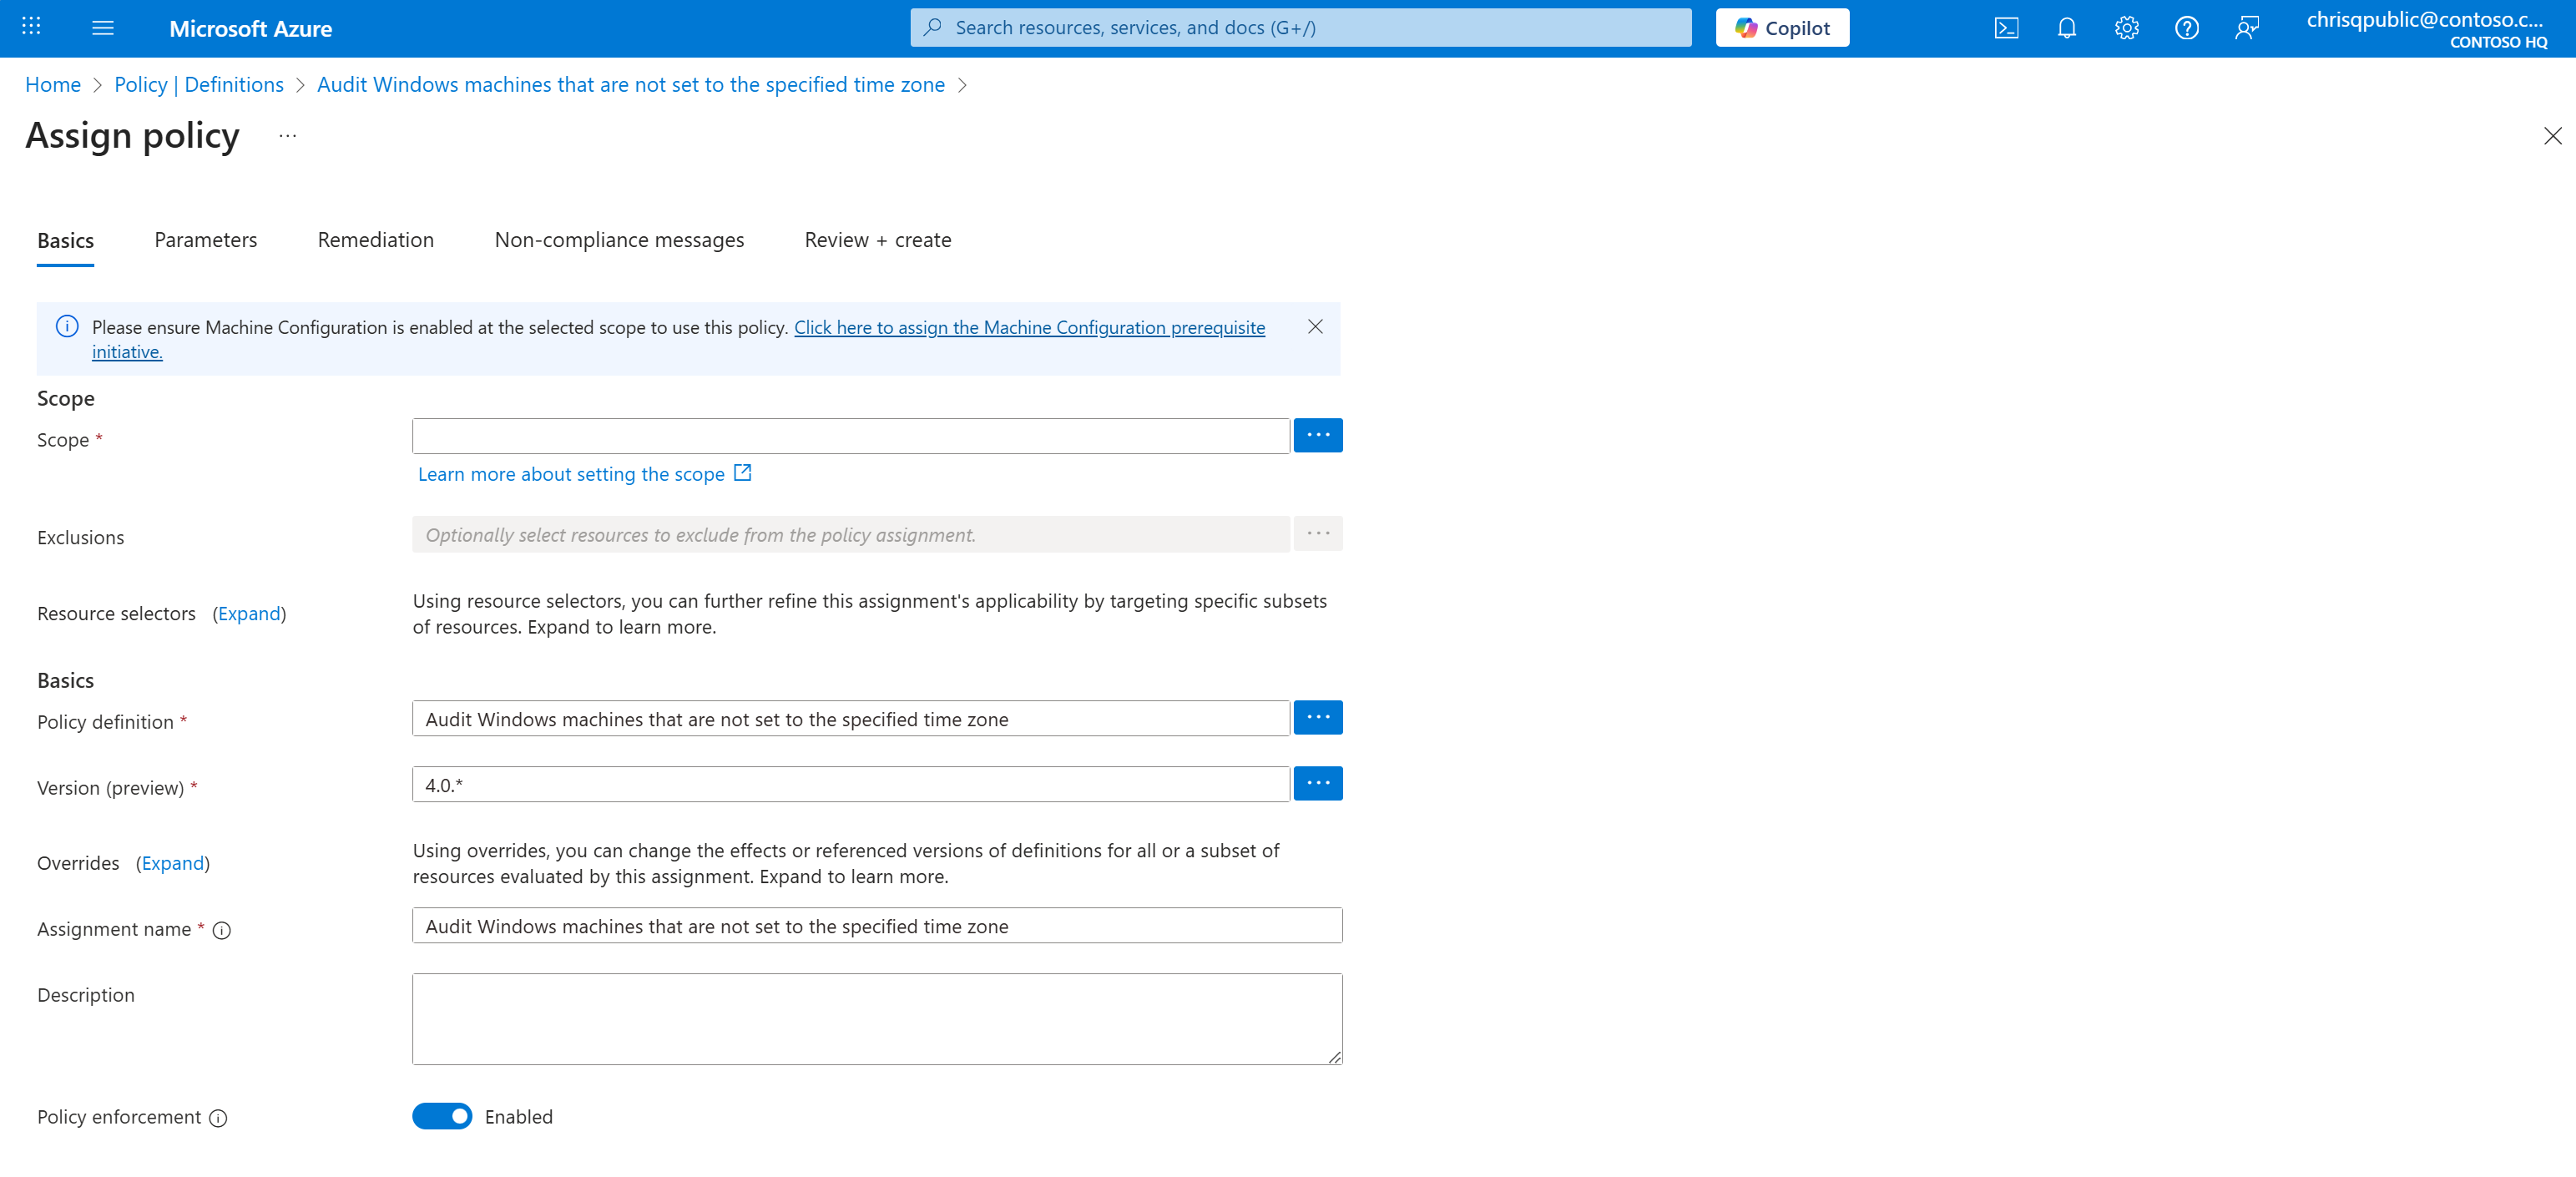Expand the Overrides section
This screenshot has height=1177, width=2576.
click(172, 862)
